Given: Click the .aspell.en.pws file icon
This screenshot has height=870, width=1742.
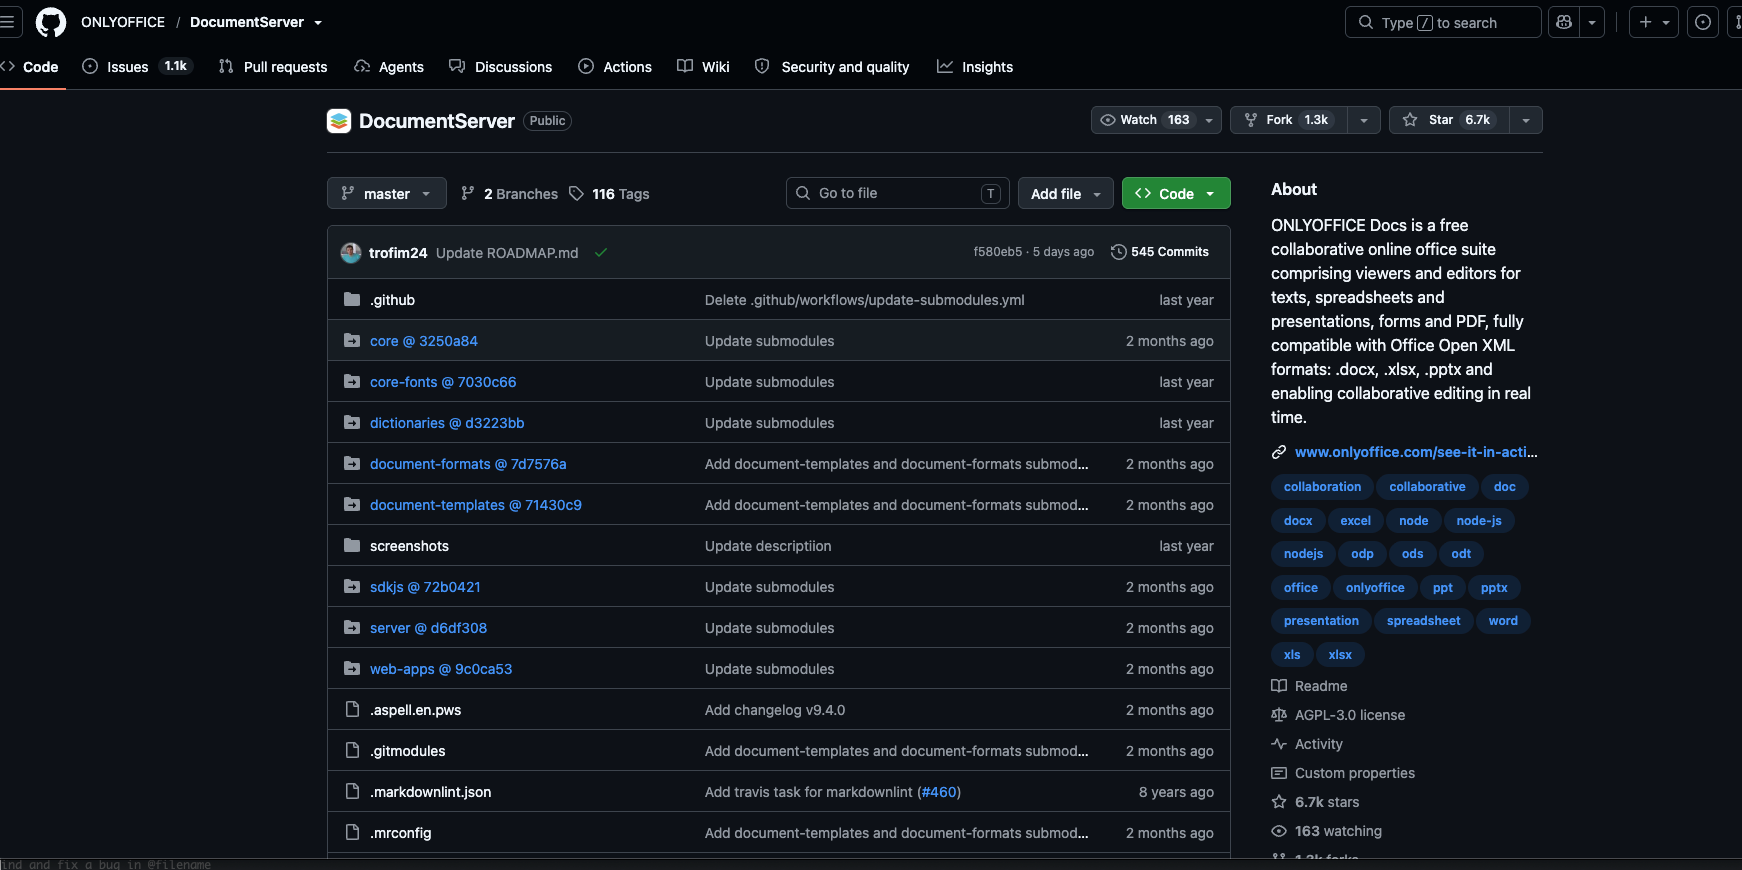Looking at the screenshot, I should click(x=352, y=710).
